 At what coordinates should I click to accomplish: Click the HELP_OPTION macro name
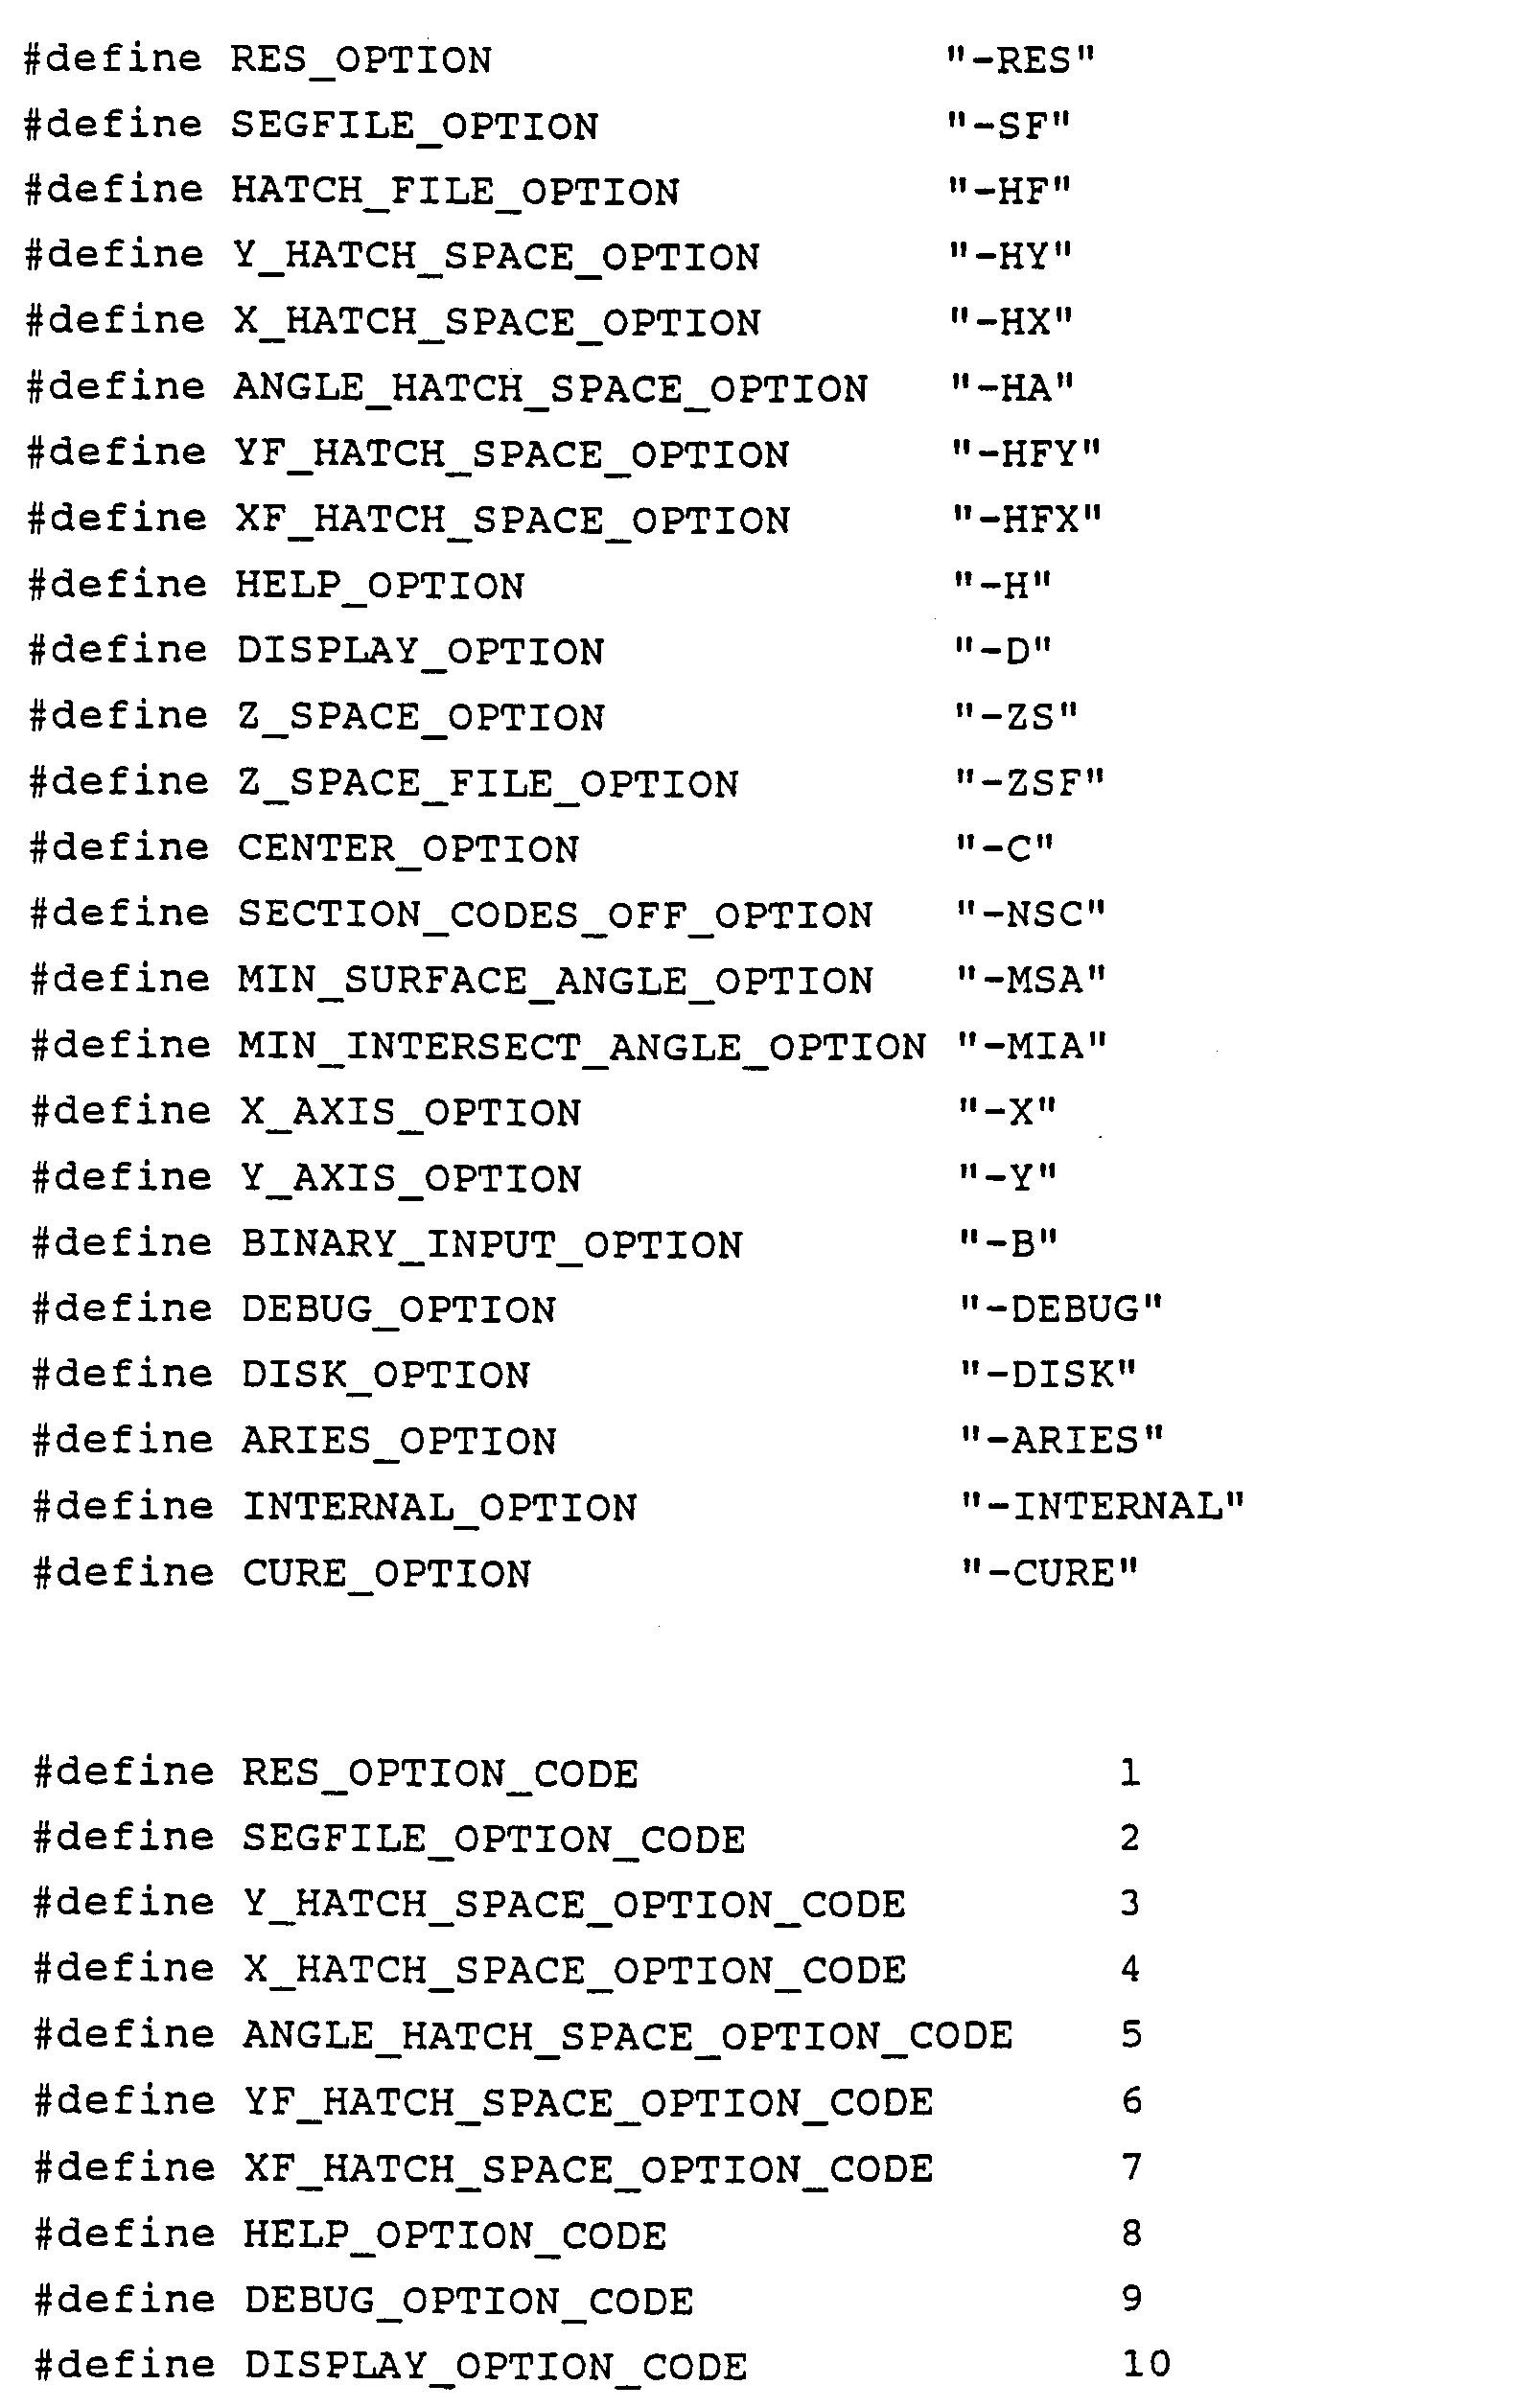point(380,585)
